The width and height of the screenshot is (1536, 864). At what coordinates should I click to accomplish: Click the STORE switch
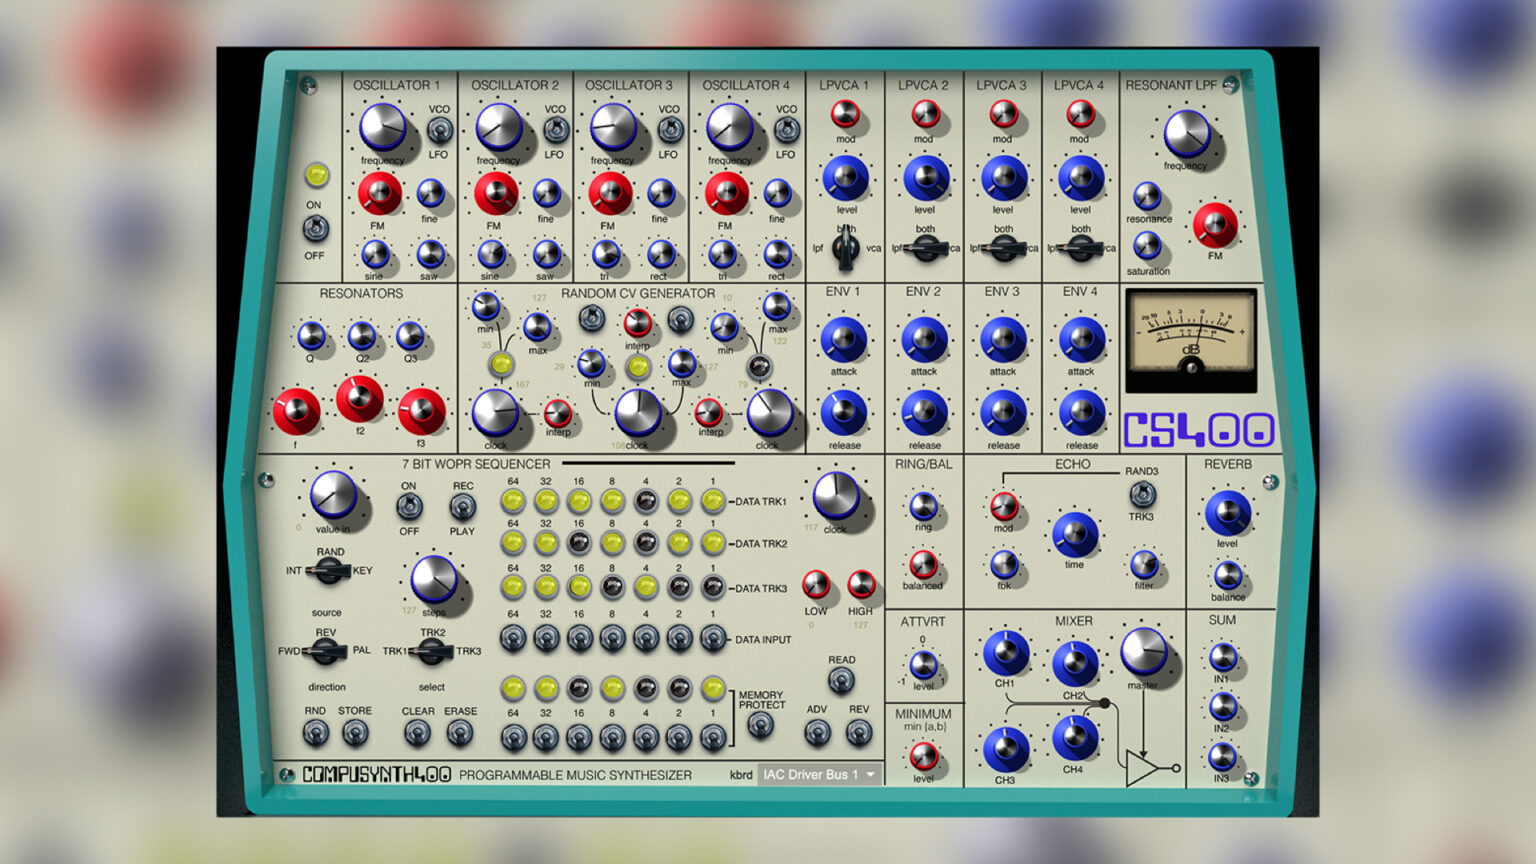coord(356,733)
